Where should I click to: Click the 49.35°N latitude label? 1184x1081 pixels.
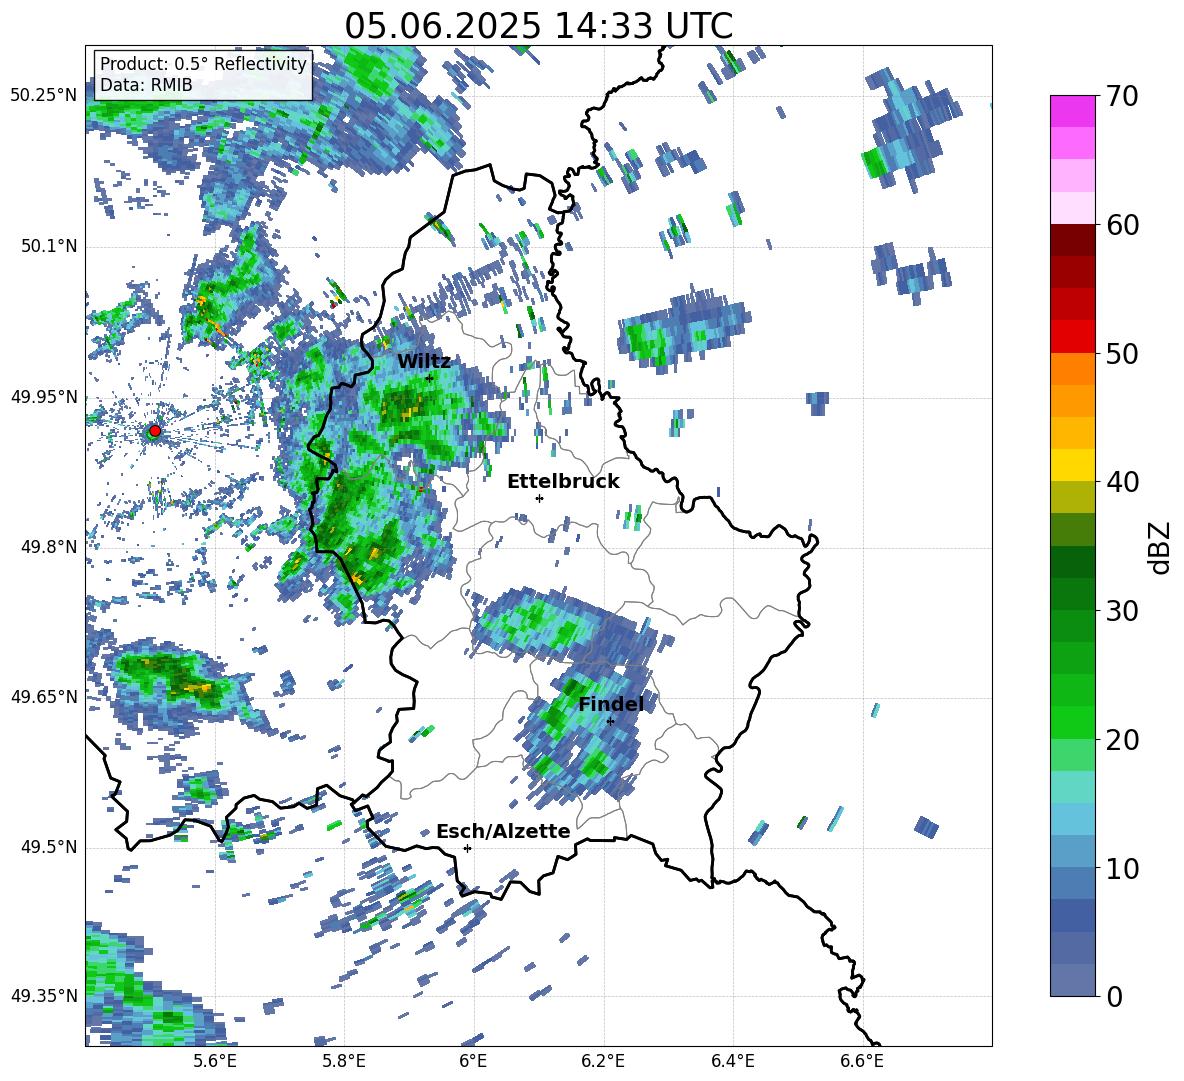pyautogui.click(x=44, y=996)
